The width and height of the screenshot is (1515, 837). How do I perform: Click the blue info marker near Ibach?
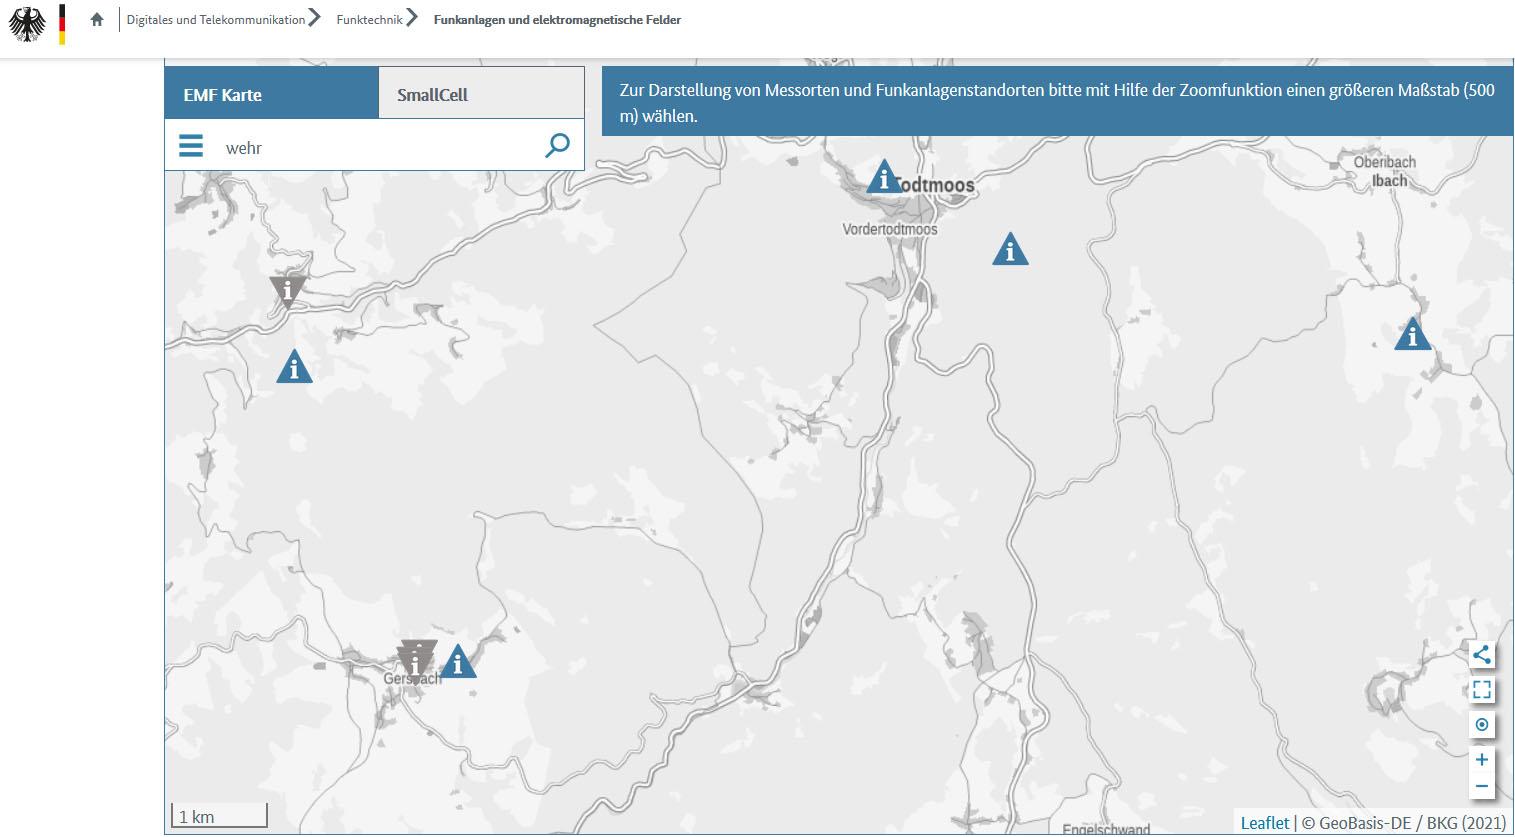point(1412,335)
